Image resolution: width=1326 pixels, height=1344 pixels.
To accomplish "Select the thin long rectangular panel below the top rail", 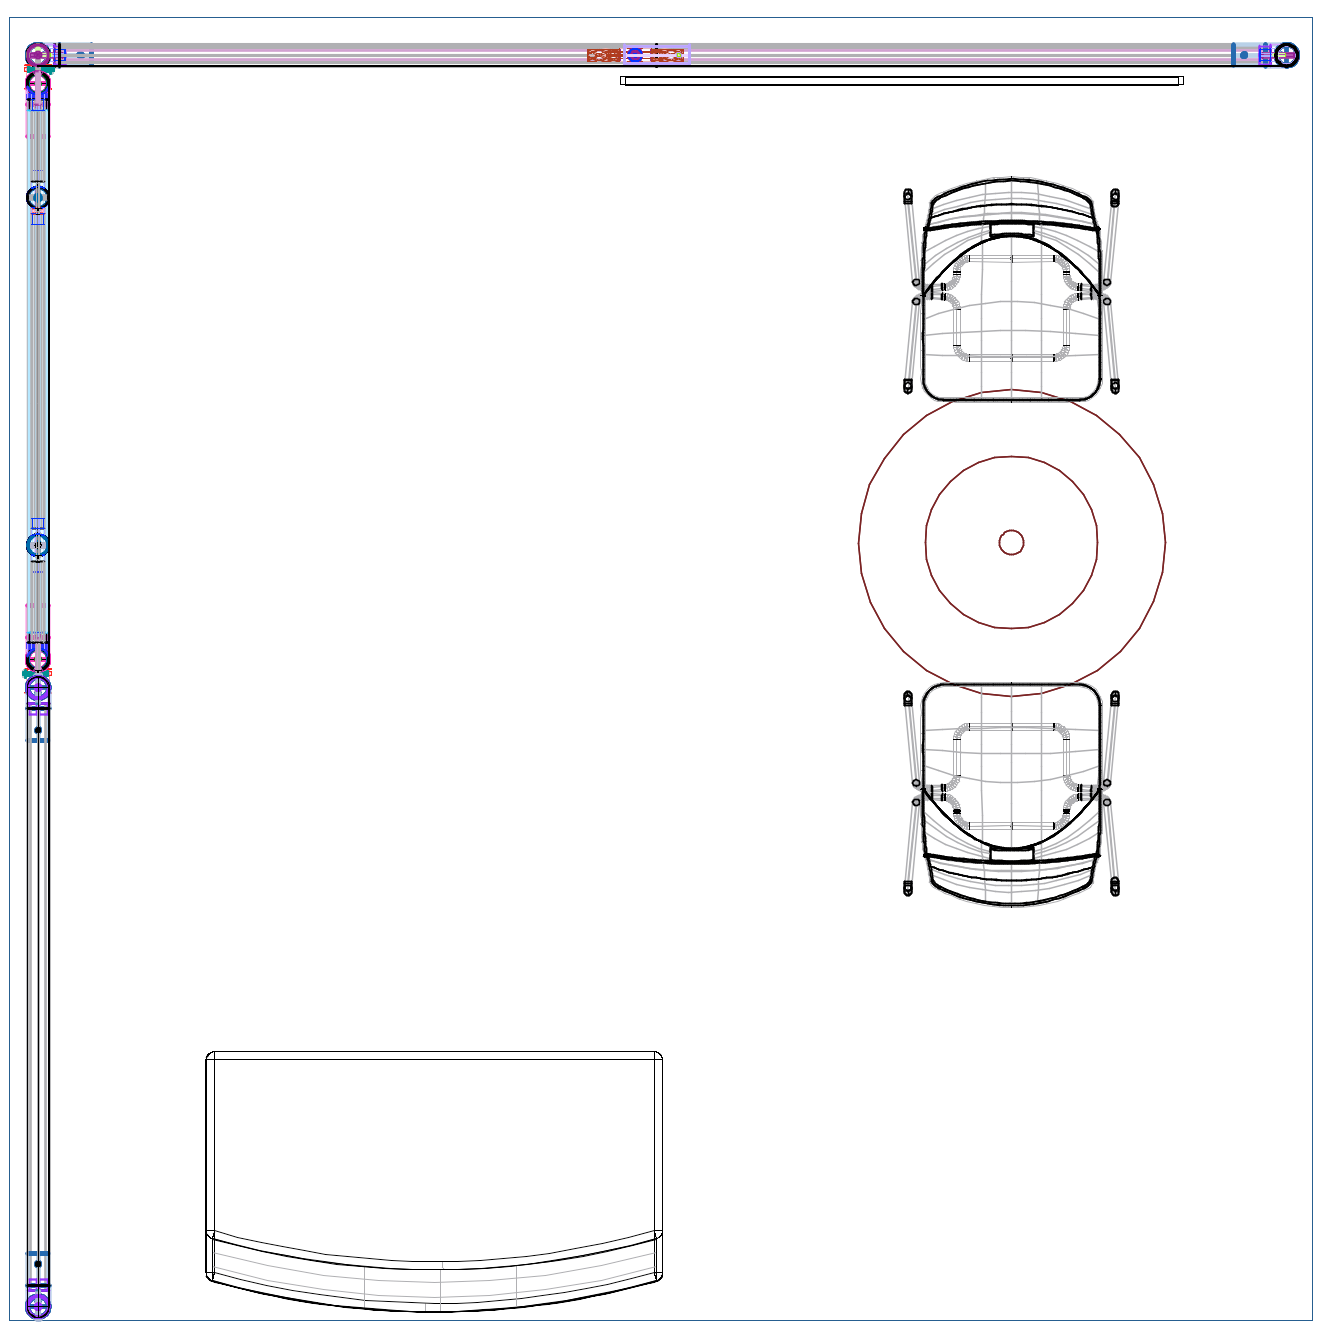I will (x=901, y=81).
